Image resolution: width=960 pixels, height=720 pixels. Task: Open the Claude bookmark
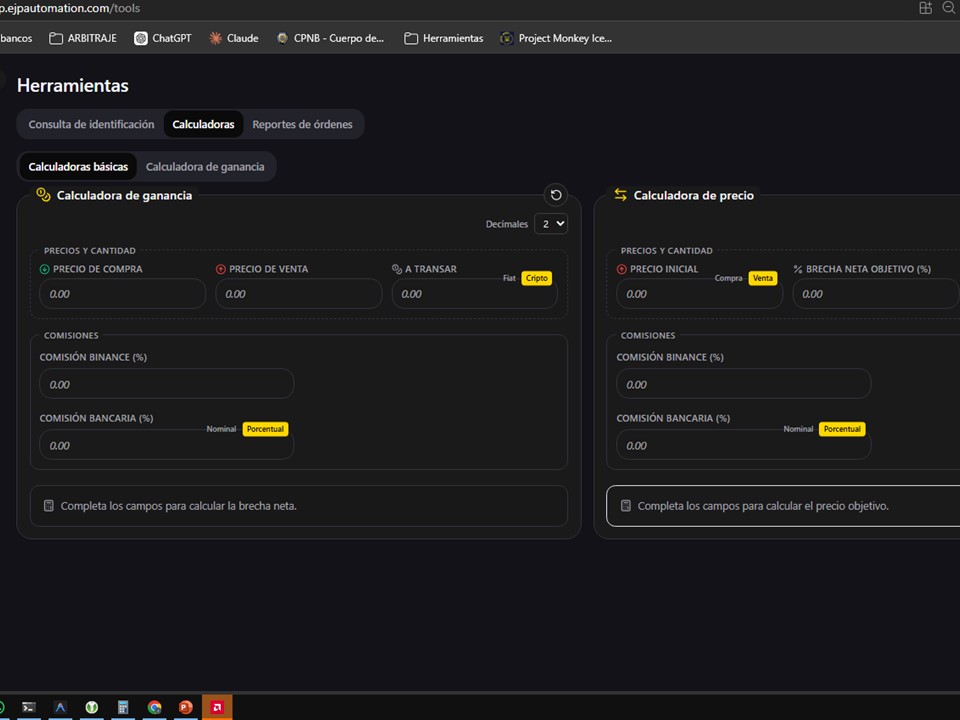234,38
